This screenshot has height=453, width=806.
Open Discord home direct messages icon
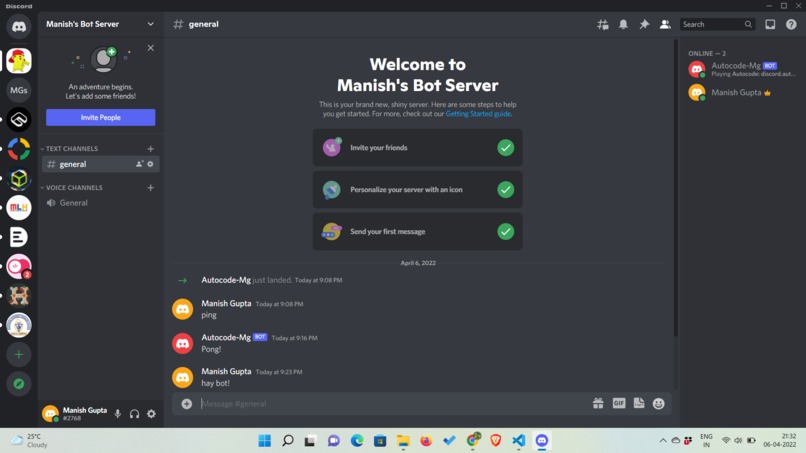[x=19, y=27]
